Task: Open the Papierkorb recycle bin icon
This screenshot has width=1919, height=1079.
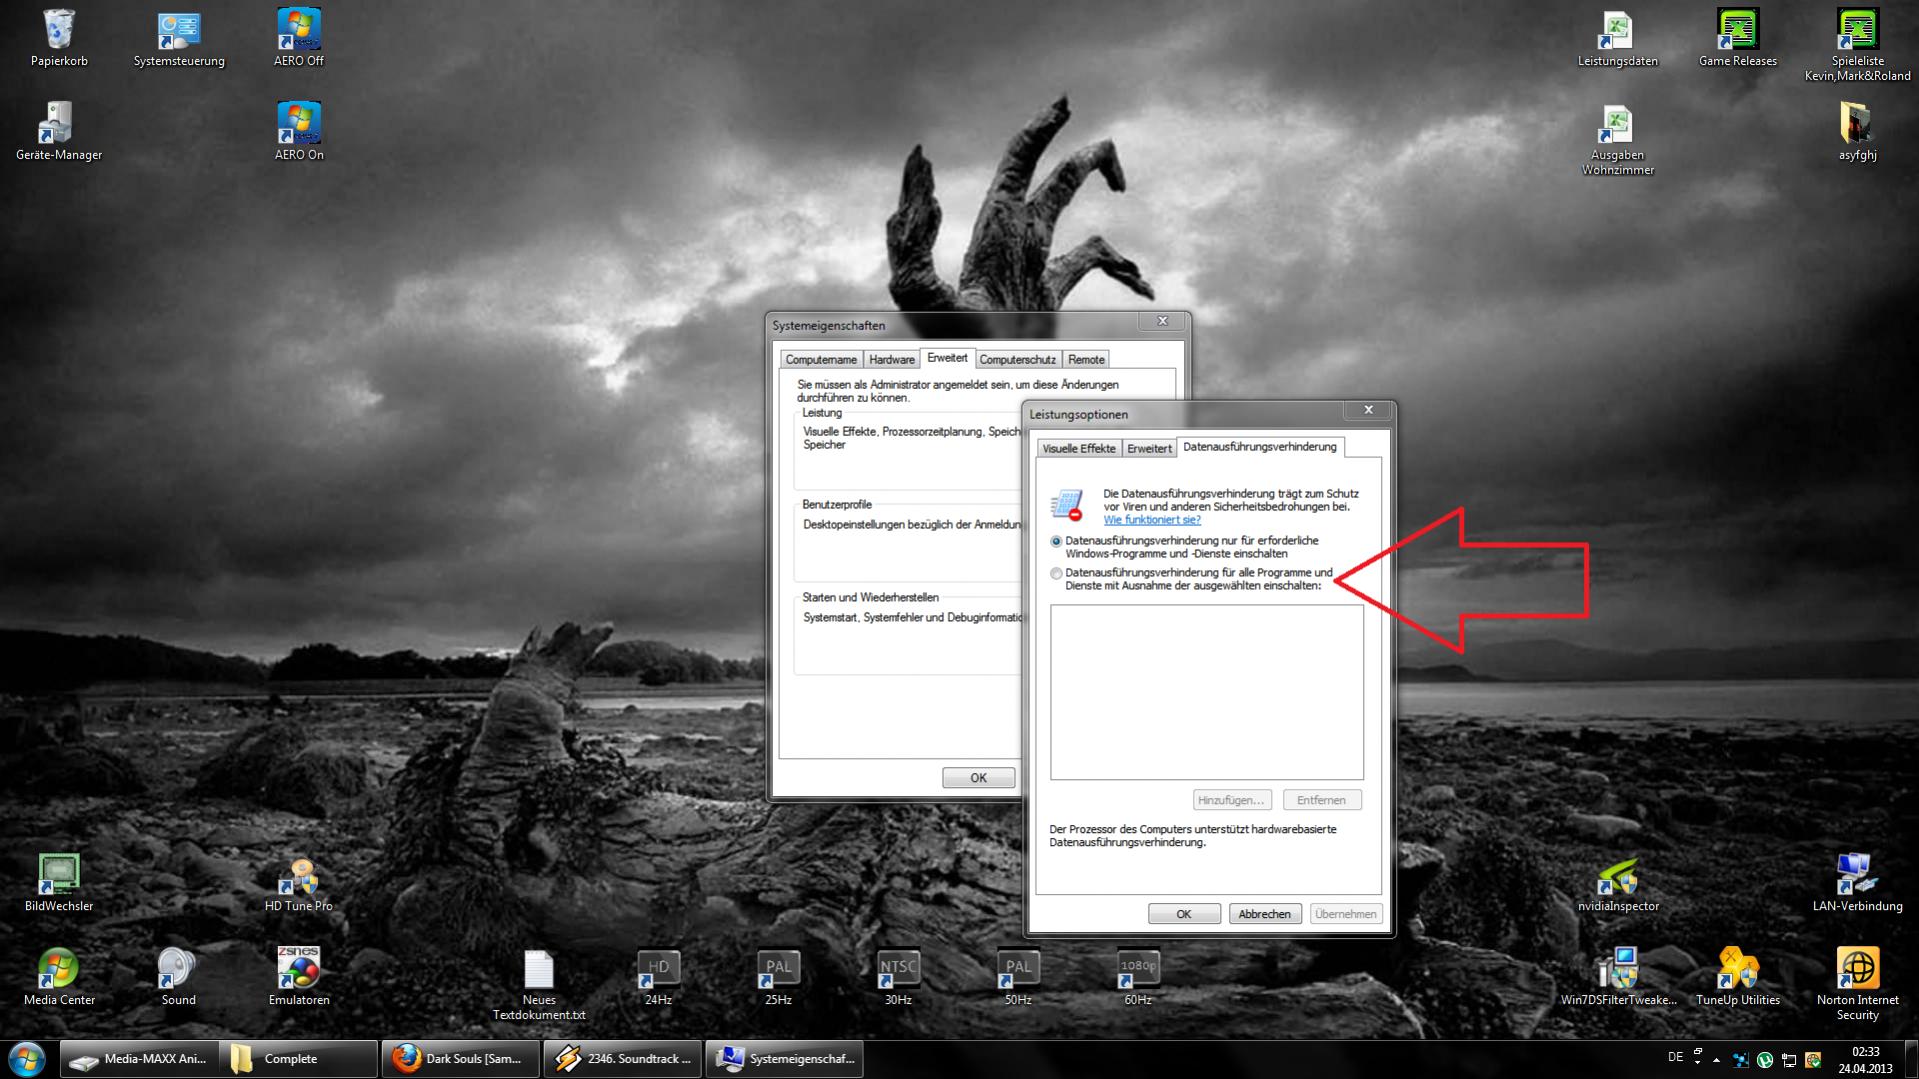Action: pos(59,38)
